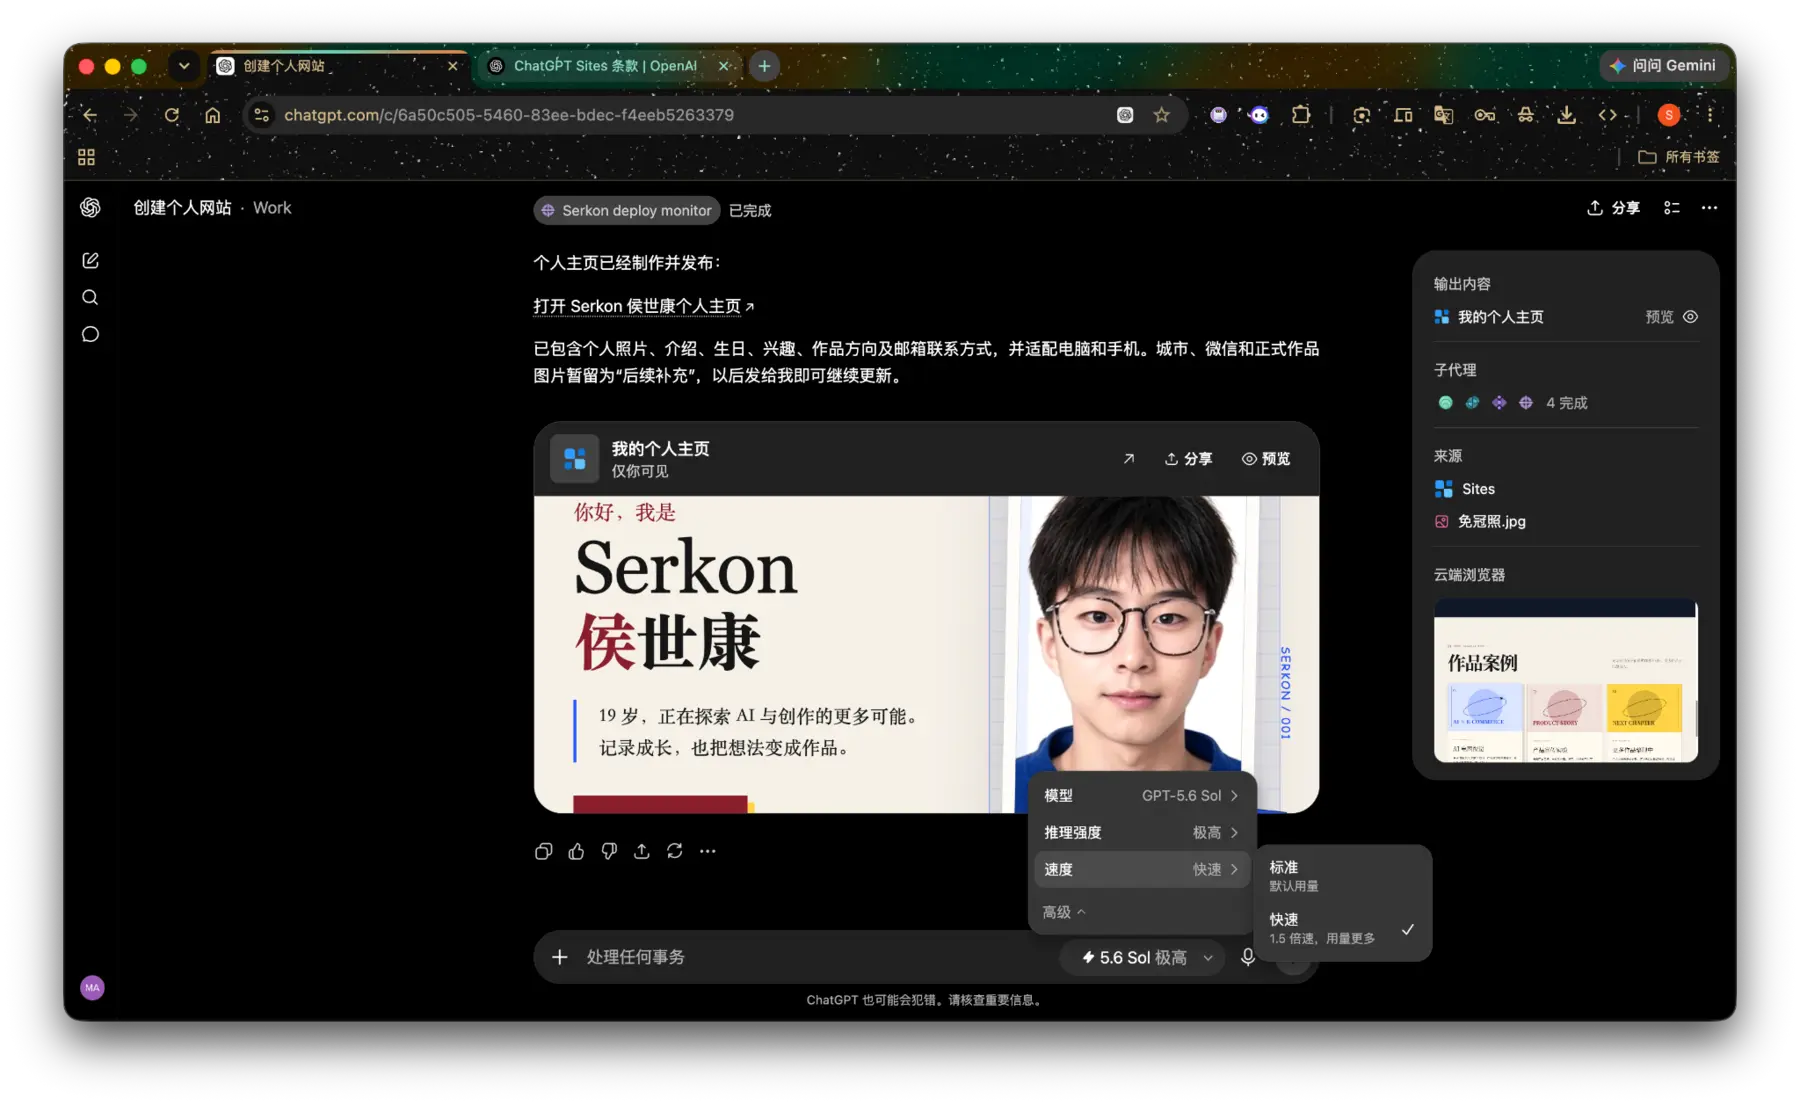Click the 4 完成 subagents row

point(1511,403)
